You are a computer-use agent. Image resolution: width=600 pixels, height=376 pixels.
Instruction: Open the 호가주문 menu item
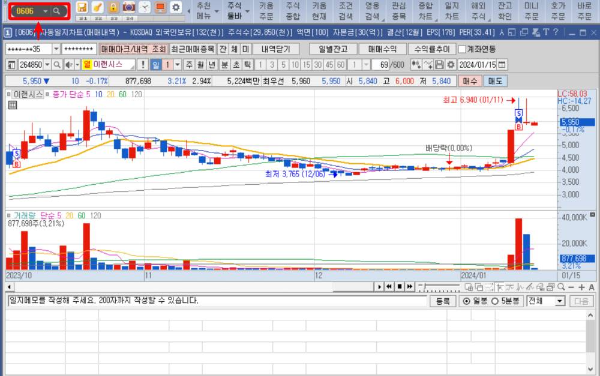pos(558,11)
